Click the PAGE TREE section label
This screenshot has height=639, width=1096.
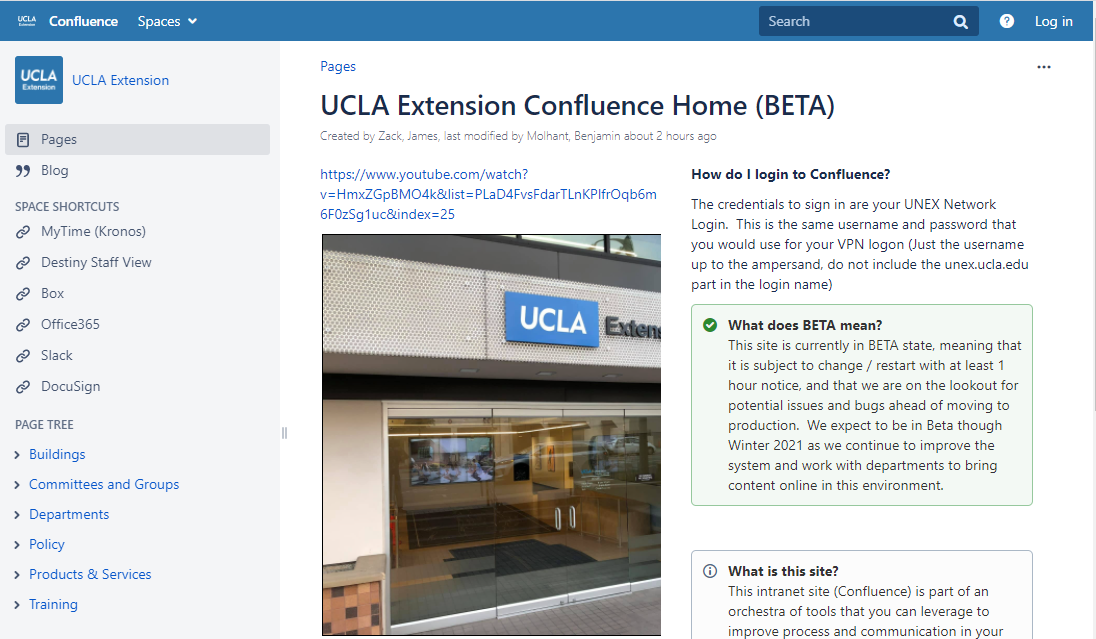coord(44,425)
